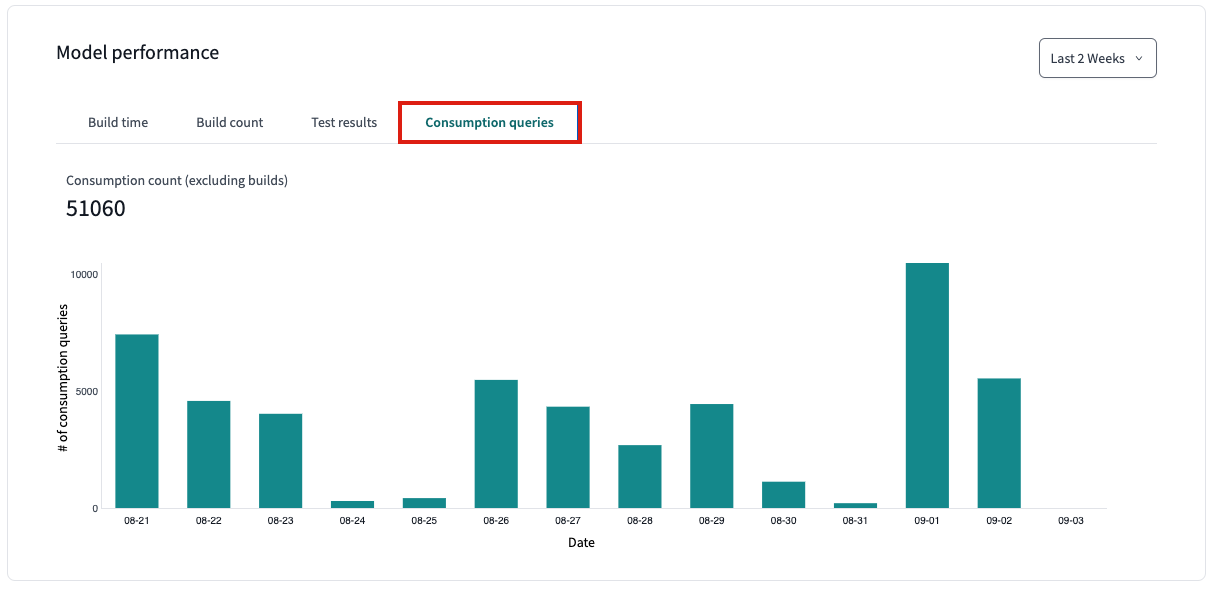Click the tiny 08-31 bar
The image size is (1228, 590).
pos(854,506)
